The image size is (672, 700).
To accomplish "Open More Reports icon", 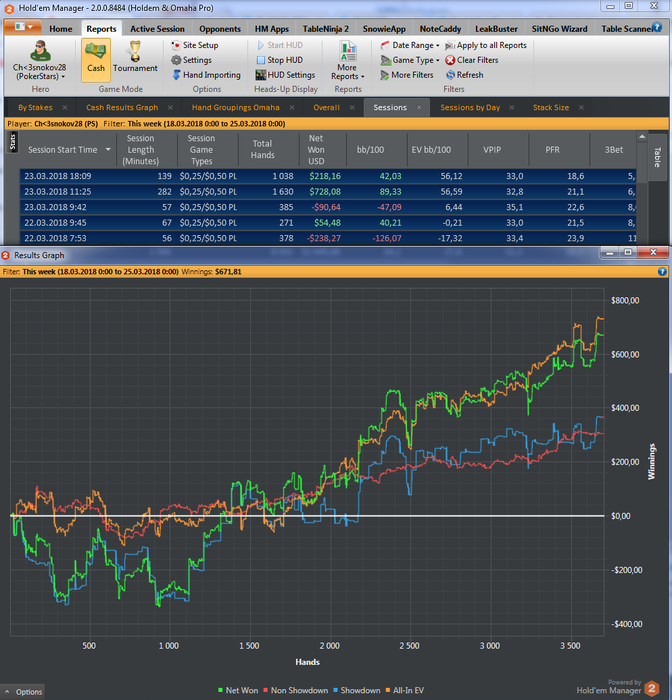I will pyautogui.click(x=347, y=51).
